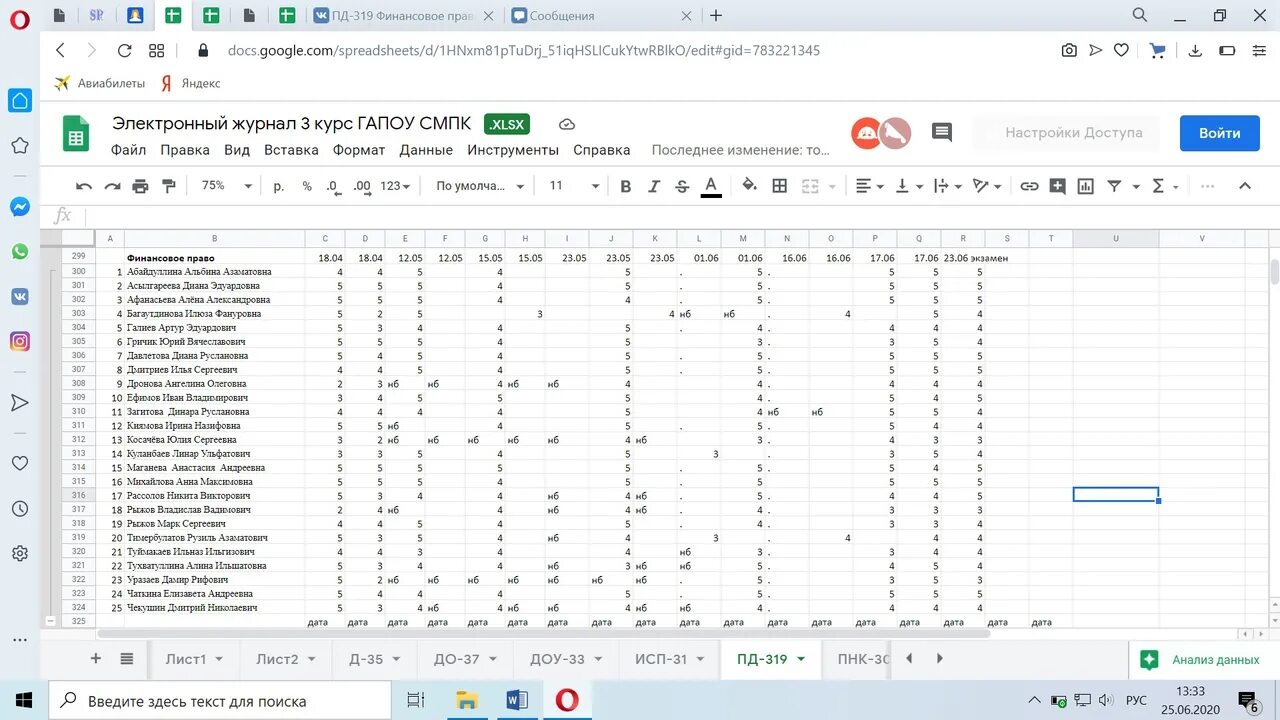Open Instagram sidebar icon
This screenshot has width=1280, height=720.
20,341
